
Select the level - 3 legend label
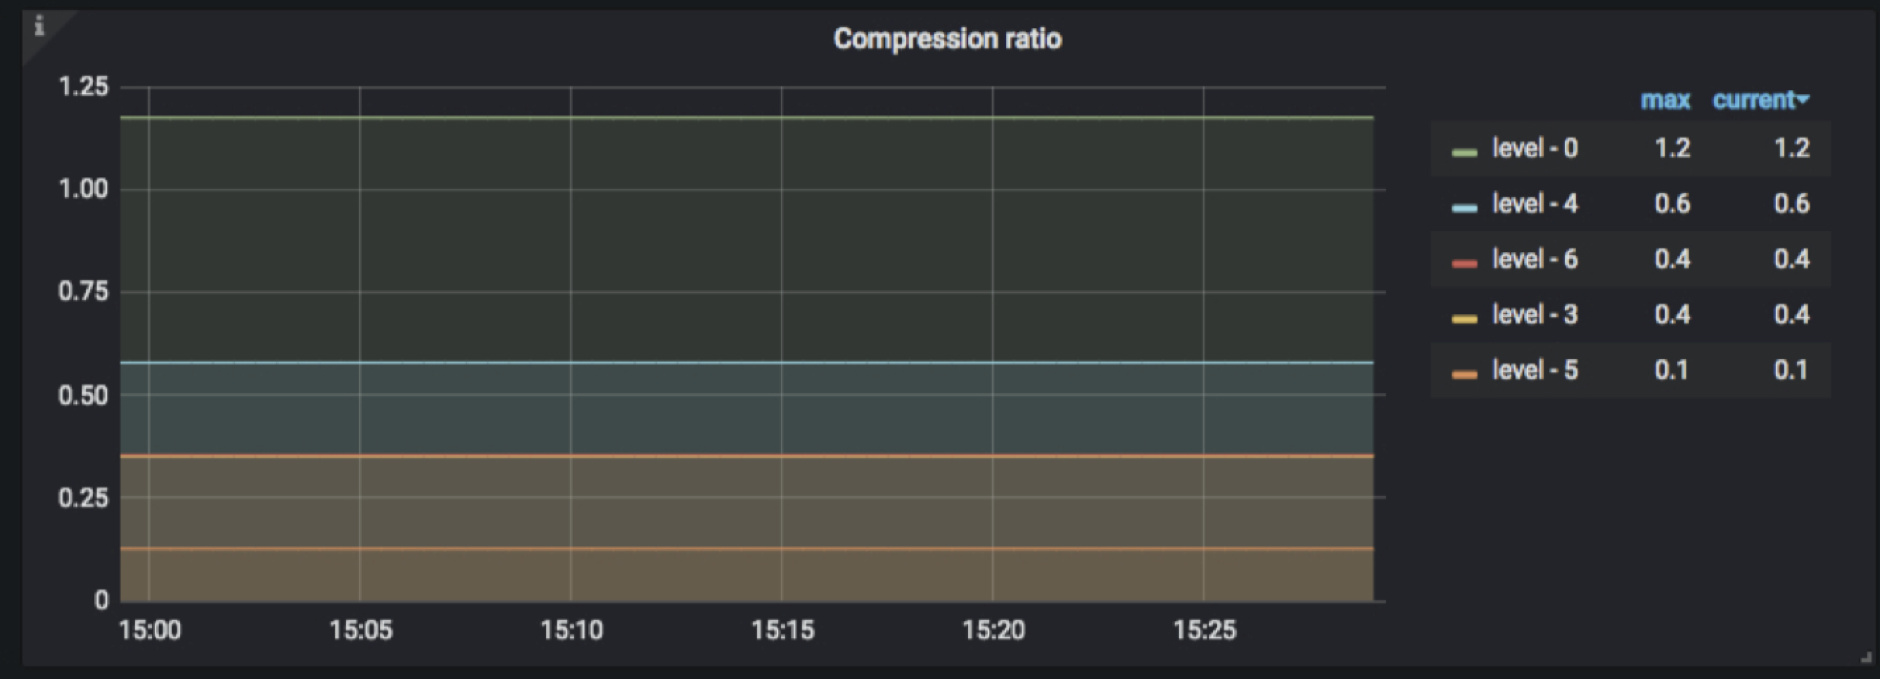tap(1535, 315)
